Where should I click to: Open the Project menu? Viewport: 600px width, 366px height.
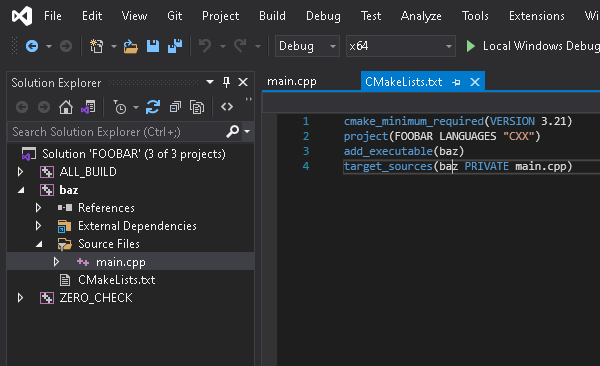[x=220, y=16]
